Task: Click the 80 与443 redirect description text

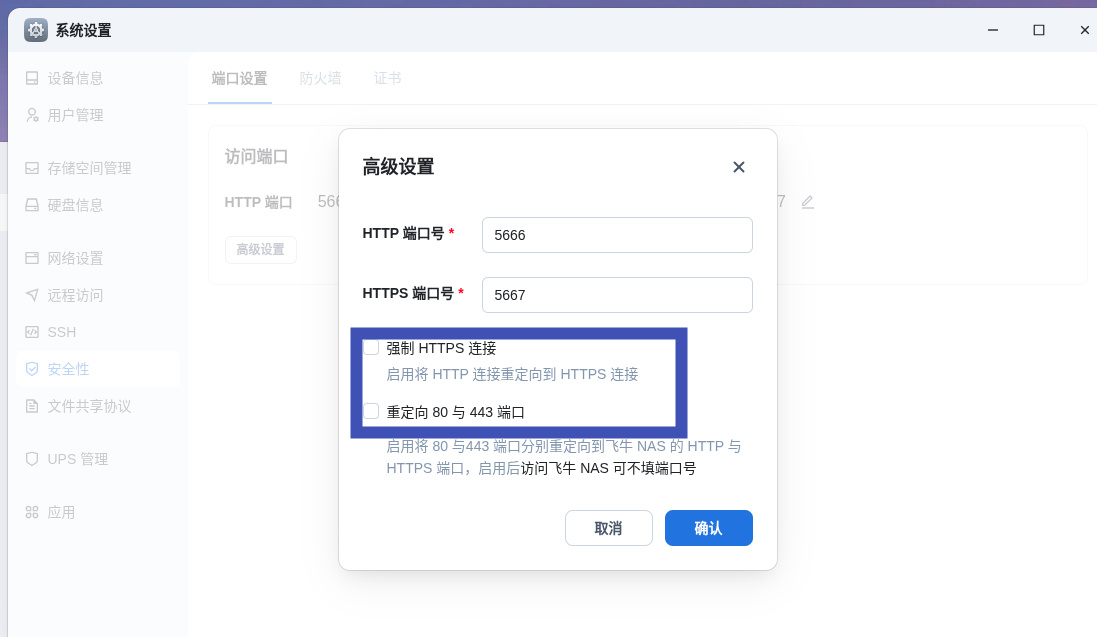Action: coord(564,457)
